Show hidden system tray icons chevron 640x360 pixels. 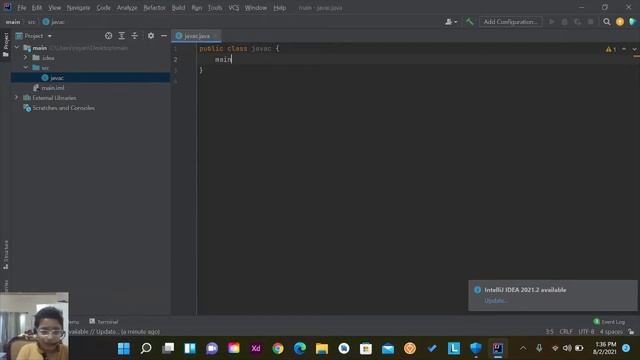coord(523,348)
